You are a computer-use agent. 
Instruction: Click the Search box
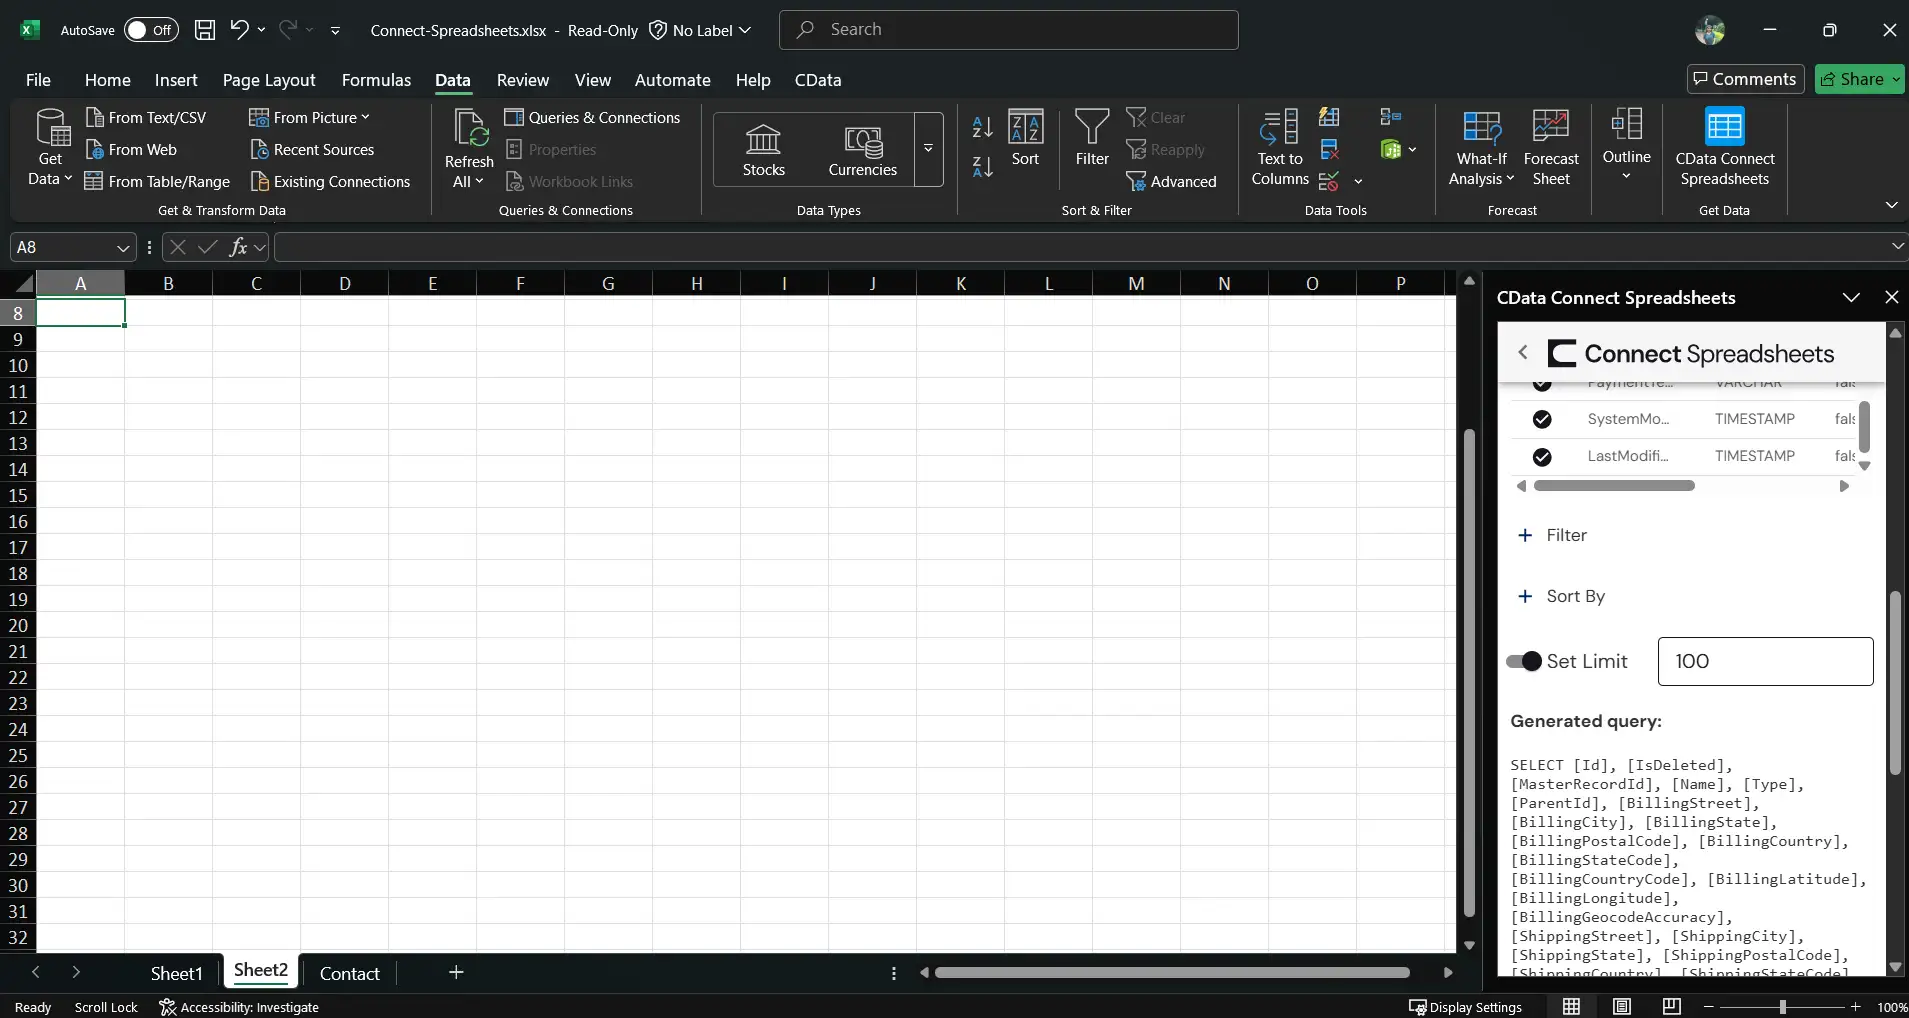click(x=1008, y=30)
